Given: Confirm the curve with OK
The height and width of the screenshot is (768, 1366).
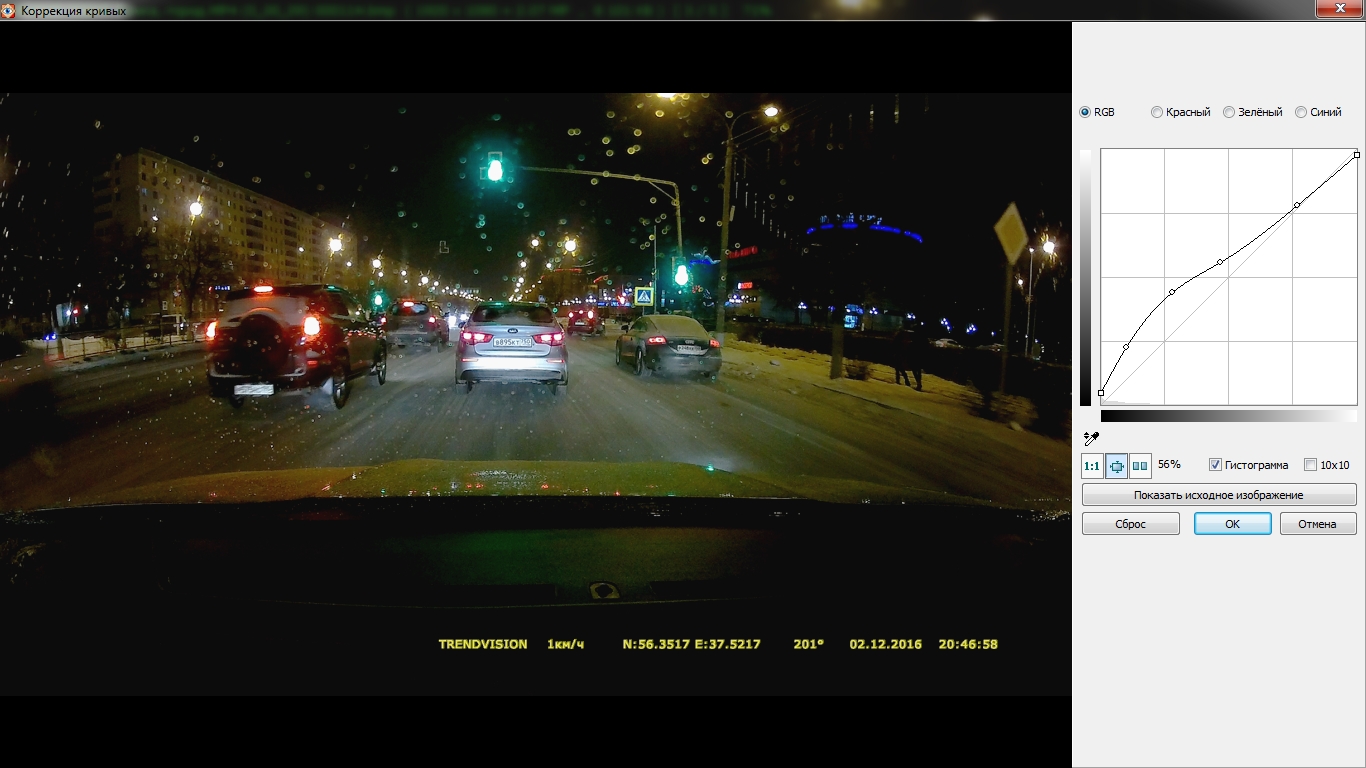Looking at the screenshot, I should [x=1232, y=524].
